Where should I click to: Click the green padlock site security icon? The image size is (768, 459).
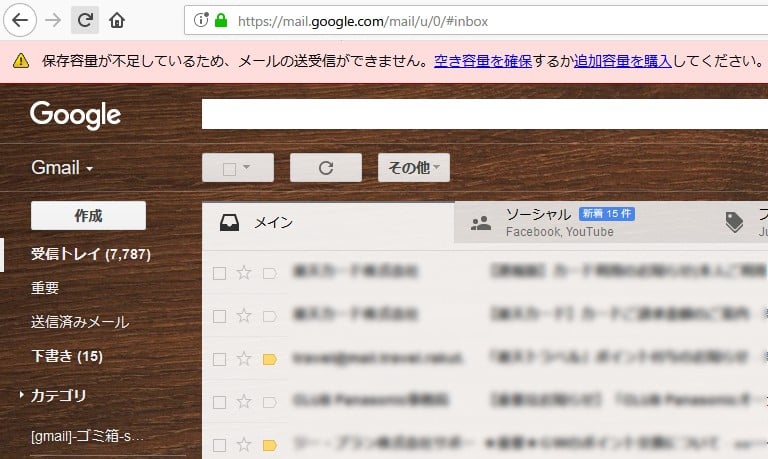tap(220, 20)
